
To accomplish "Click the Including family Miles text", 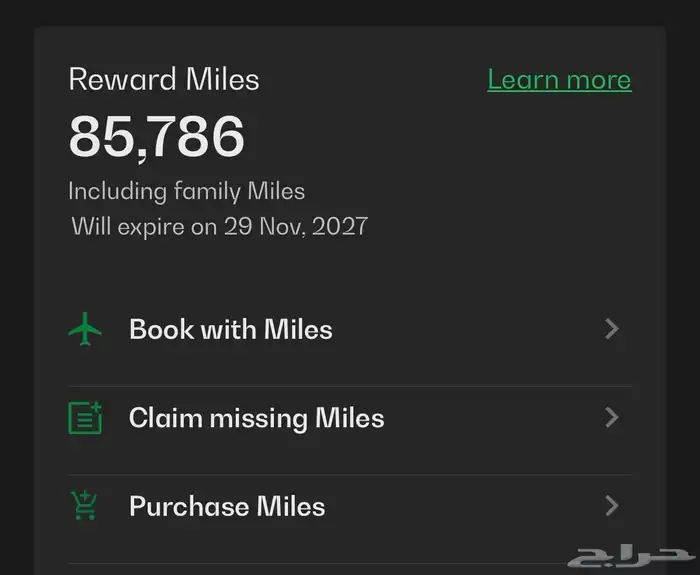I will coord(187,191).
